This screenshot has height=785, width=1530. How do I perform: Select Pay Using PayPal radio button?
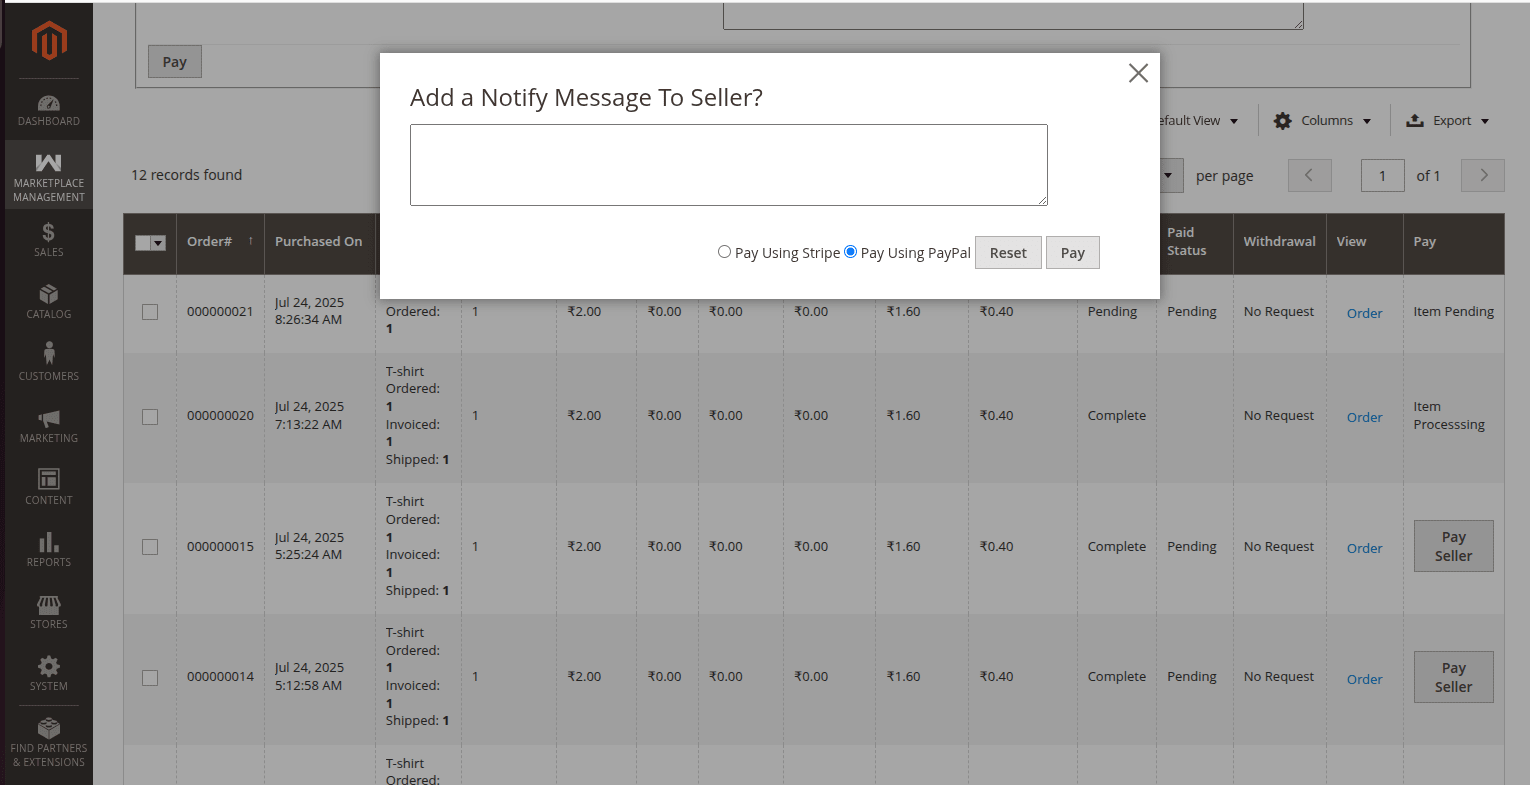[850, 252]
